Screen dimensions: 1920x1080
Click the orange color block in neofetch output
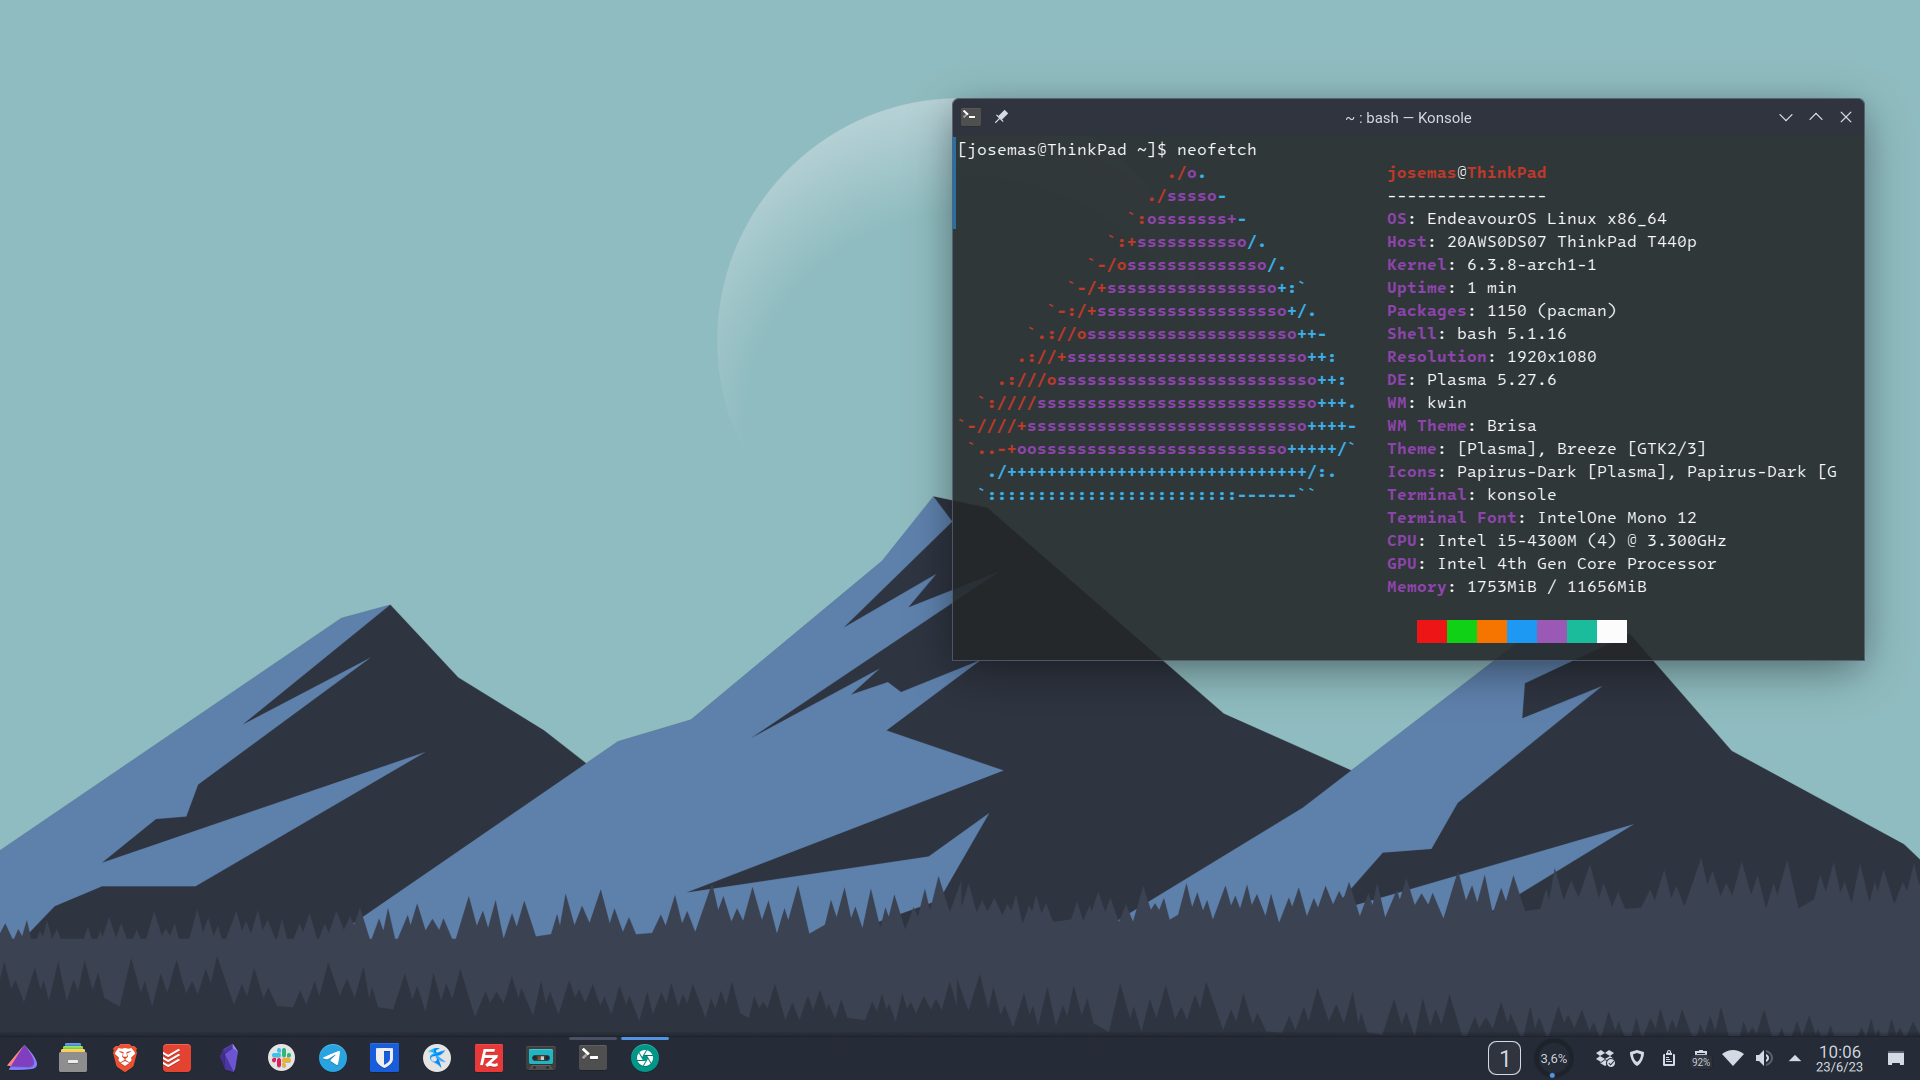(1492, 631)
